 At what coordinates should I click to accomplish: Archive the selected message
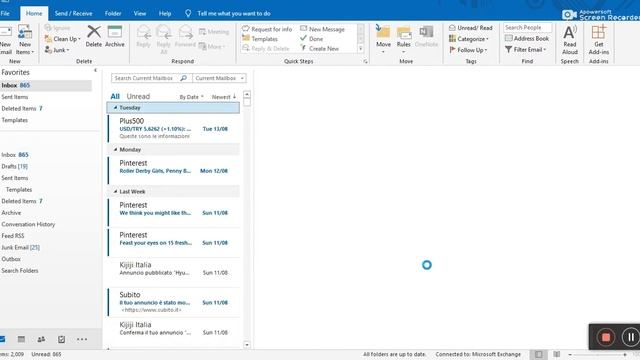pyautogui.click(x=115, y=36)
